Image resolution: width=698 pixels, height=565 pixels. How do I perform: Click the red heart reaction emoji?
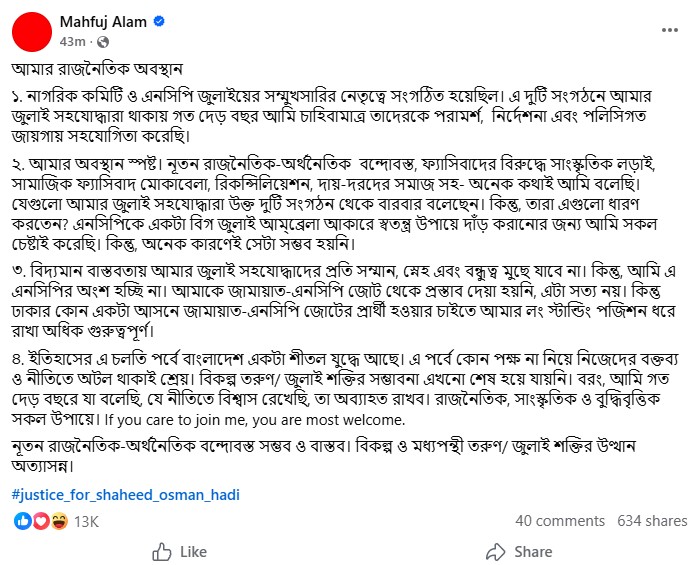pos(41,521)
